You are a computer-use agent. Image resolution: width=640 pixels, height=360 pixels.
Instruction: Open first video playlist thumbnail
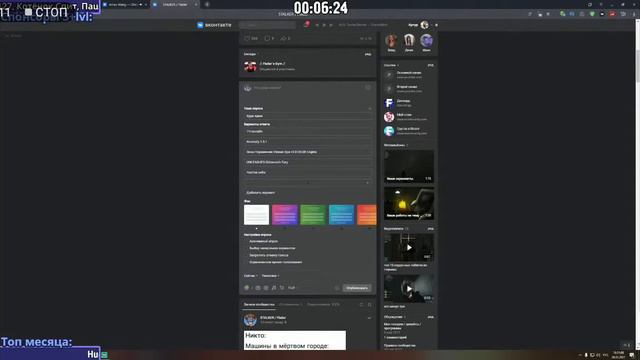click(409, 167)
